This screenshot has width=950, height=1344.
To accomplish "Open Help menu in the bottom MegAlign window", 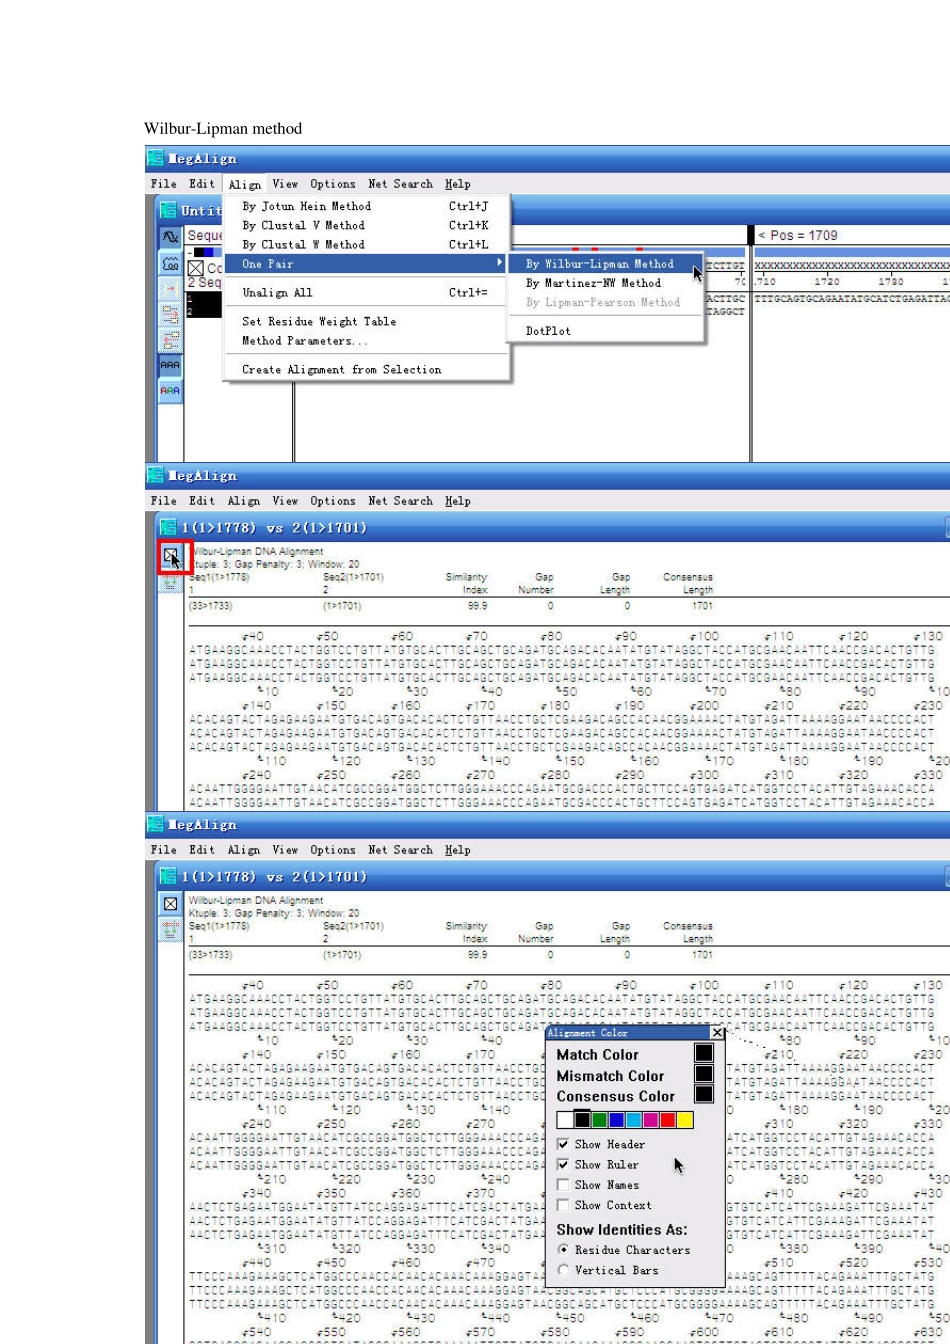I will coord(458,850).
